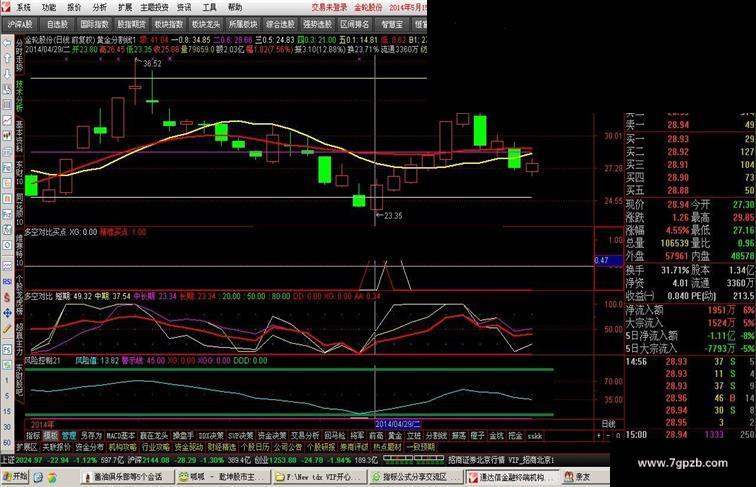Open the 帮助 menu
This screenshot has height=487, width=756.
coord(235,7)
